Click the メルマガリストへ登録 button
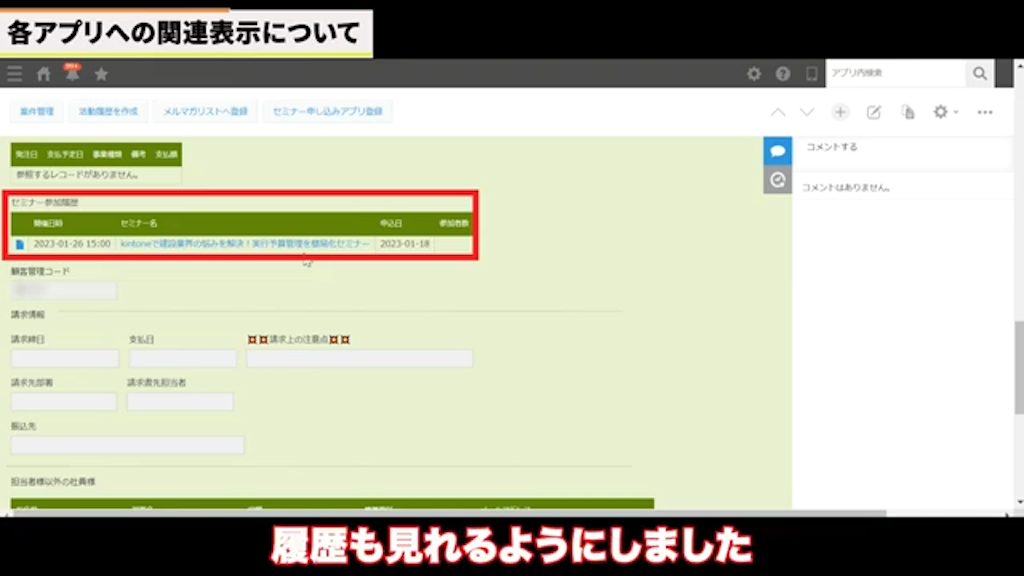This screenshot has height=576, width=1024. (x=205, y=112)
